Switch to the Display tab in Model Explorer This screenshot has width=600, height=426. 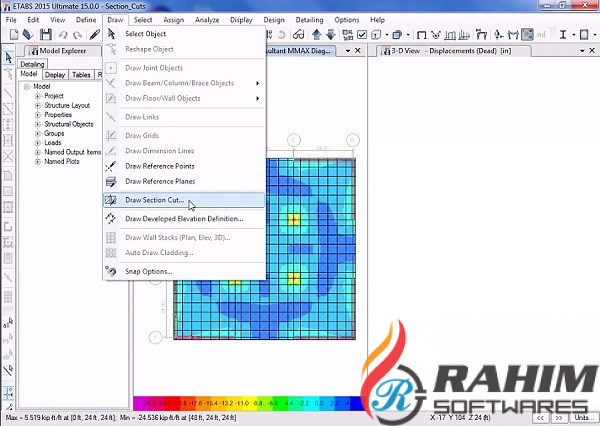pos(55,75)
